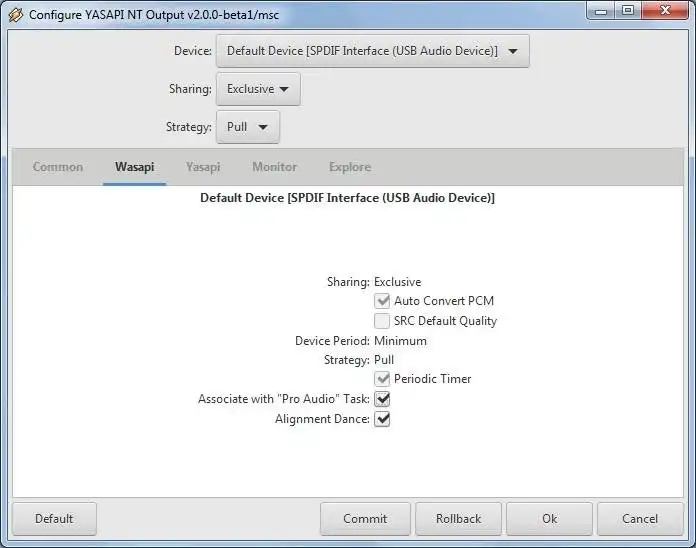Maximize the Configure YASAPI window

628,11
